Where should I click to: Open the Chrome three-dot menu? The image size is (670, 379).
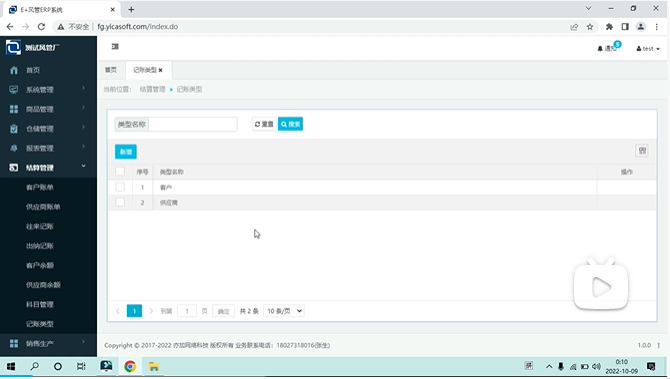(657, 27)
